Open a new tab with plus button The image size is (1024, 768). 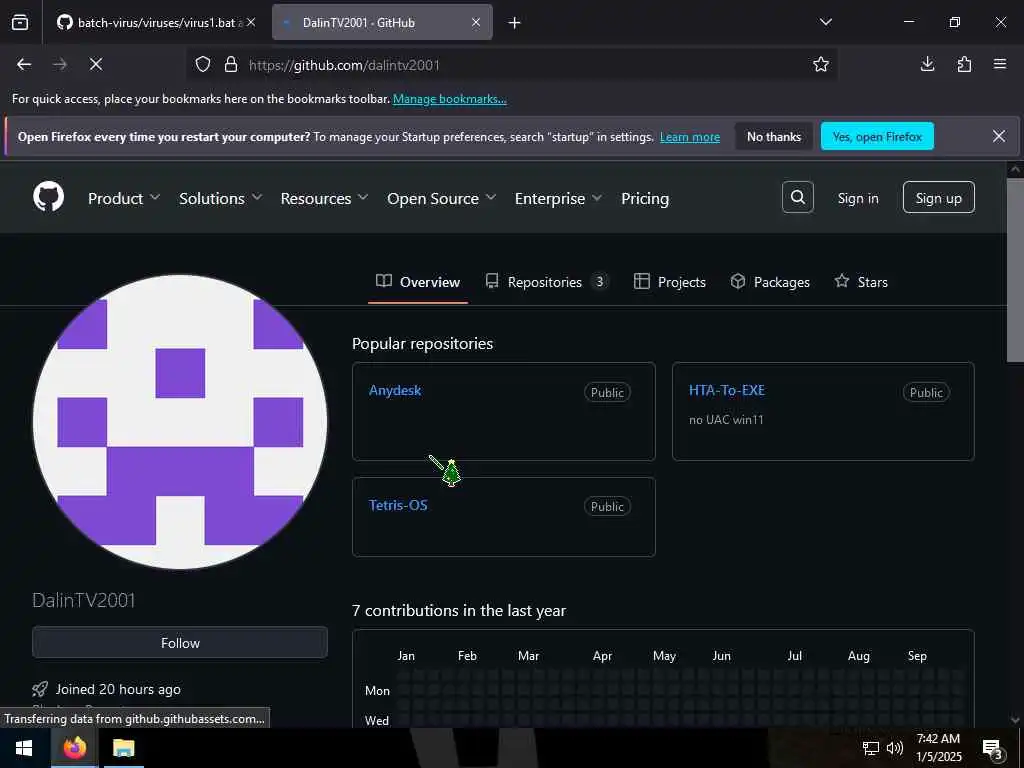[x=515, y=23]
